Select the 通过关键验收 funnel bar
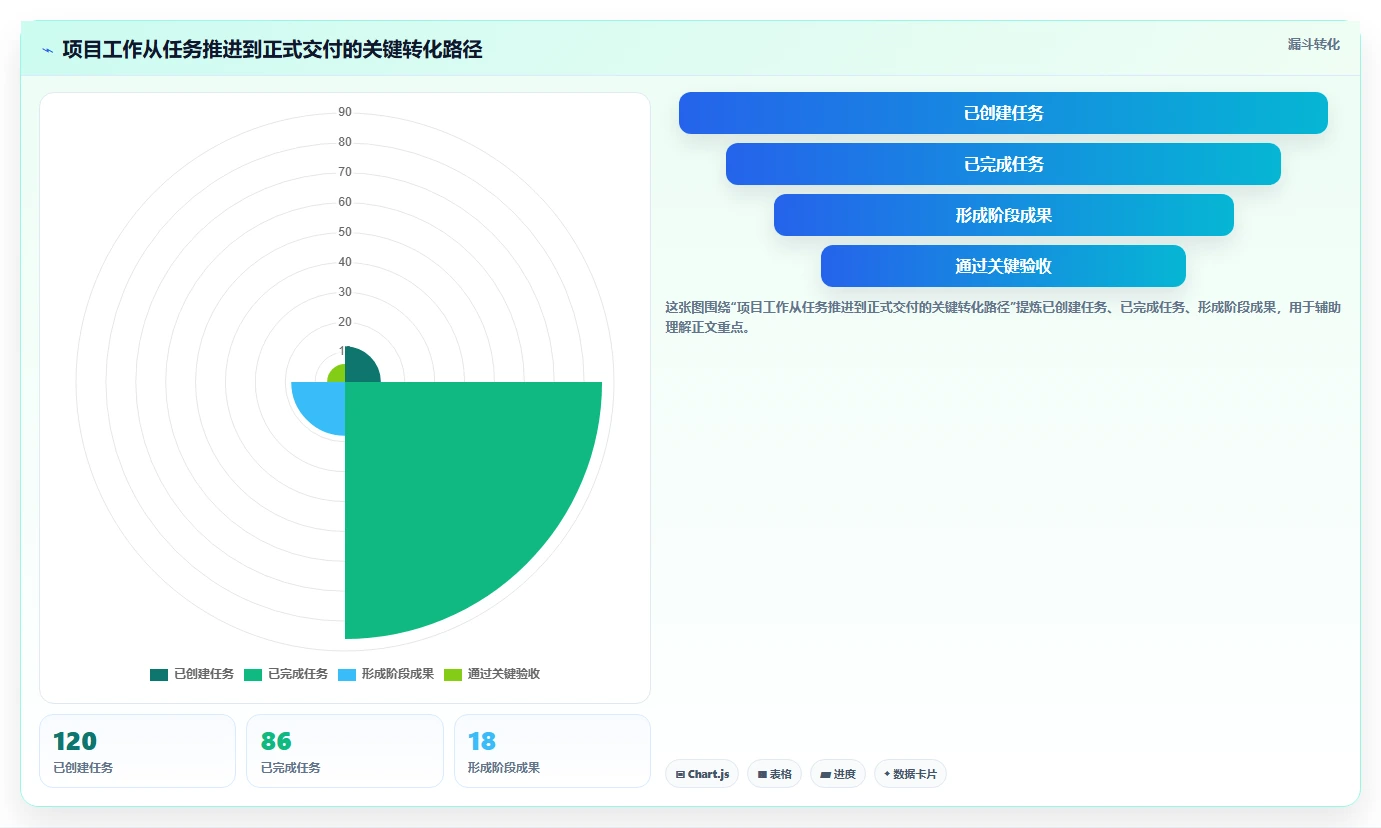Screen dimensions: 1381x828 [1003, 266]
